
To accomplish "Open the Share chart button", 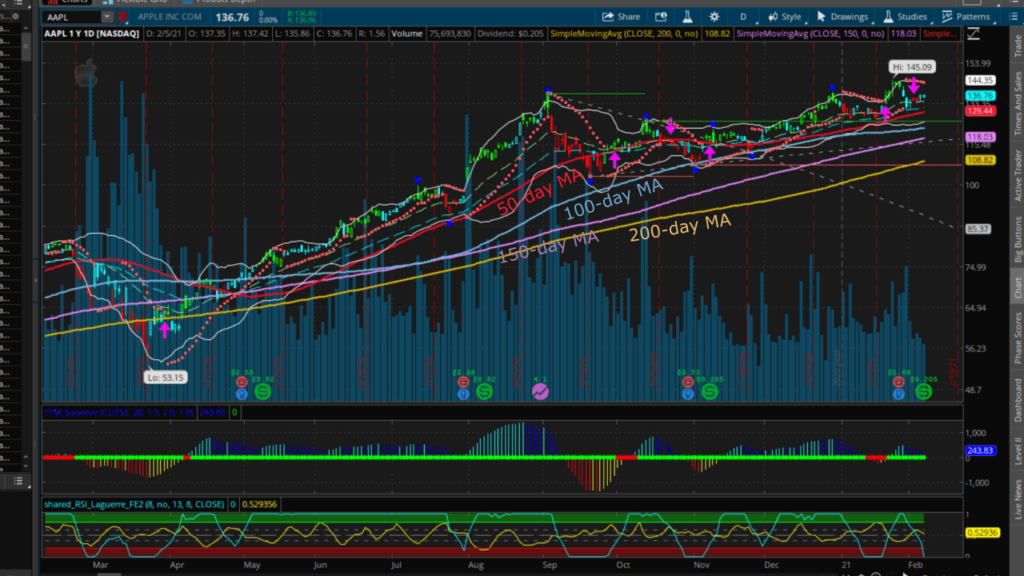I will coord(621,17).
